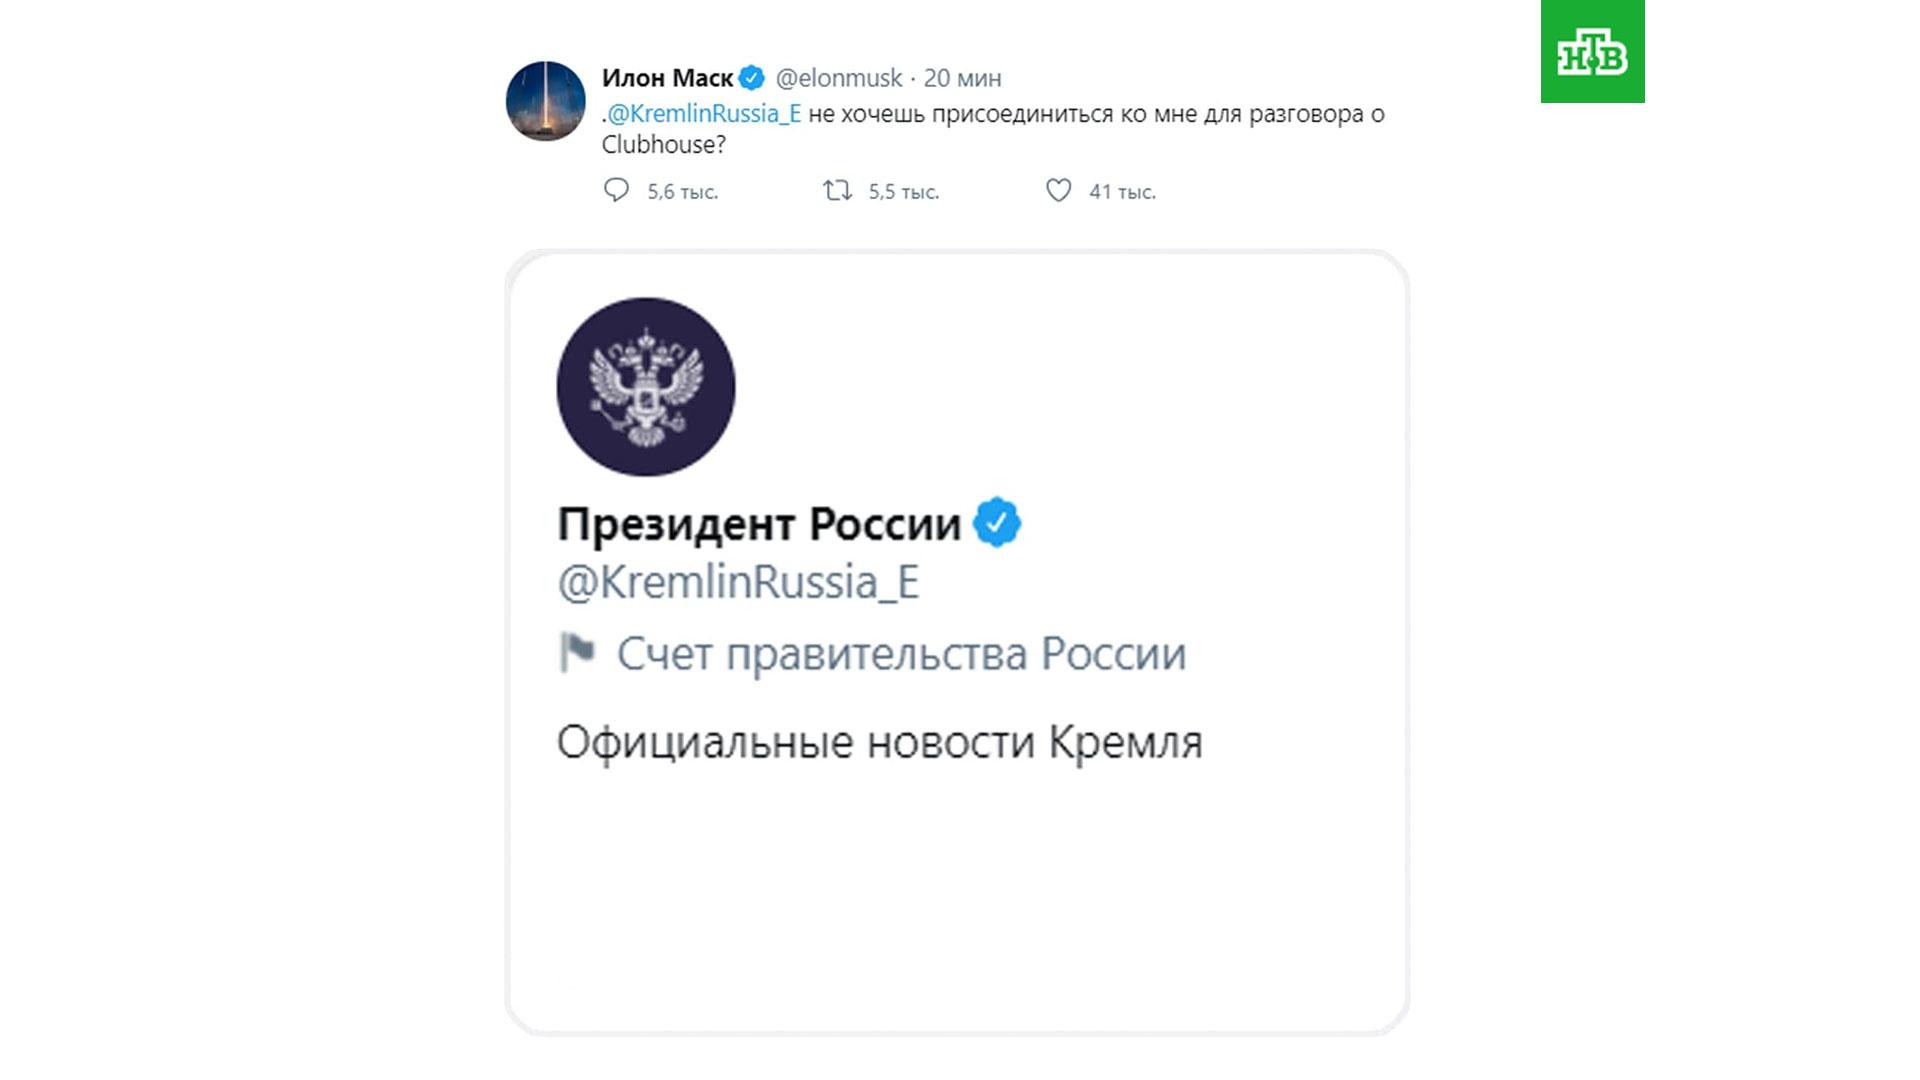Click the government account flag icon

coord(577,652)
